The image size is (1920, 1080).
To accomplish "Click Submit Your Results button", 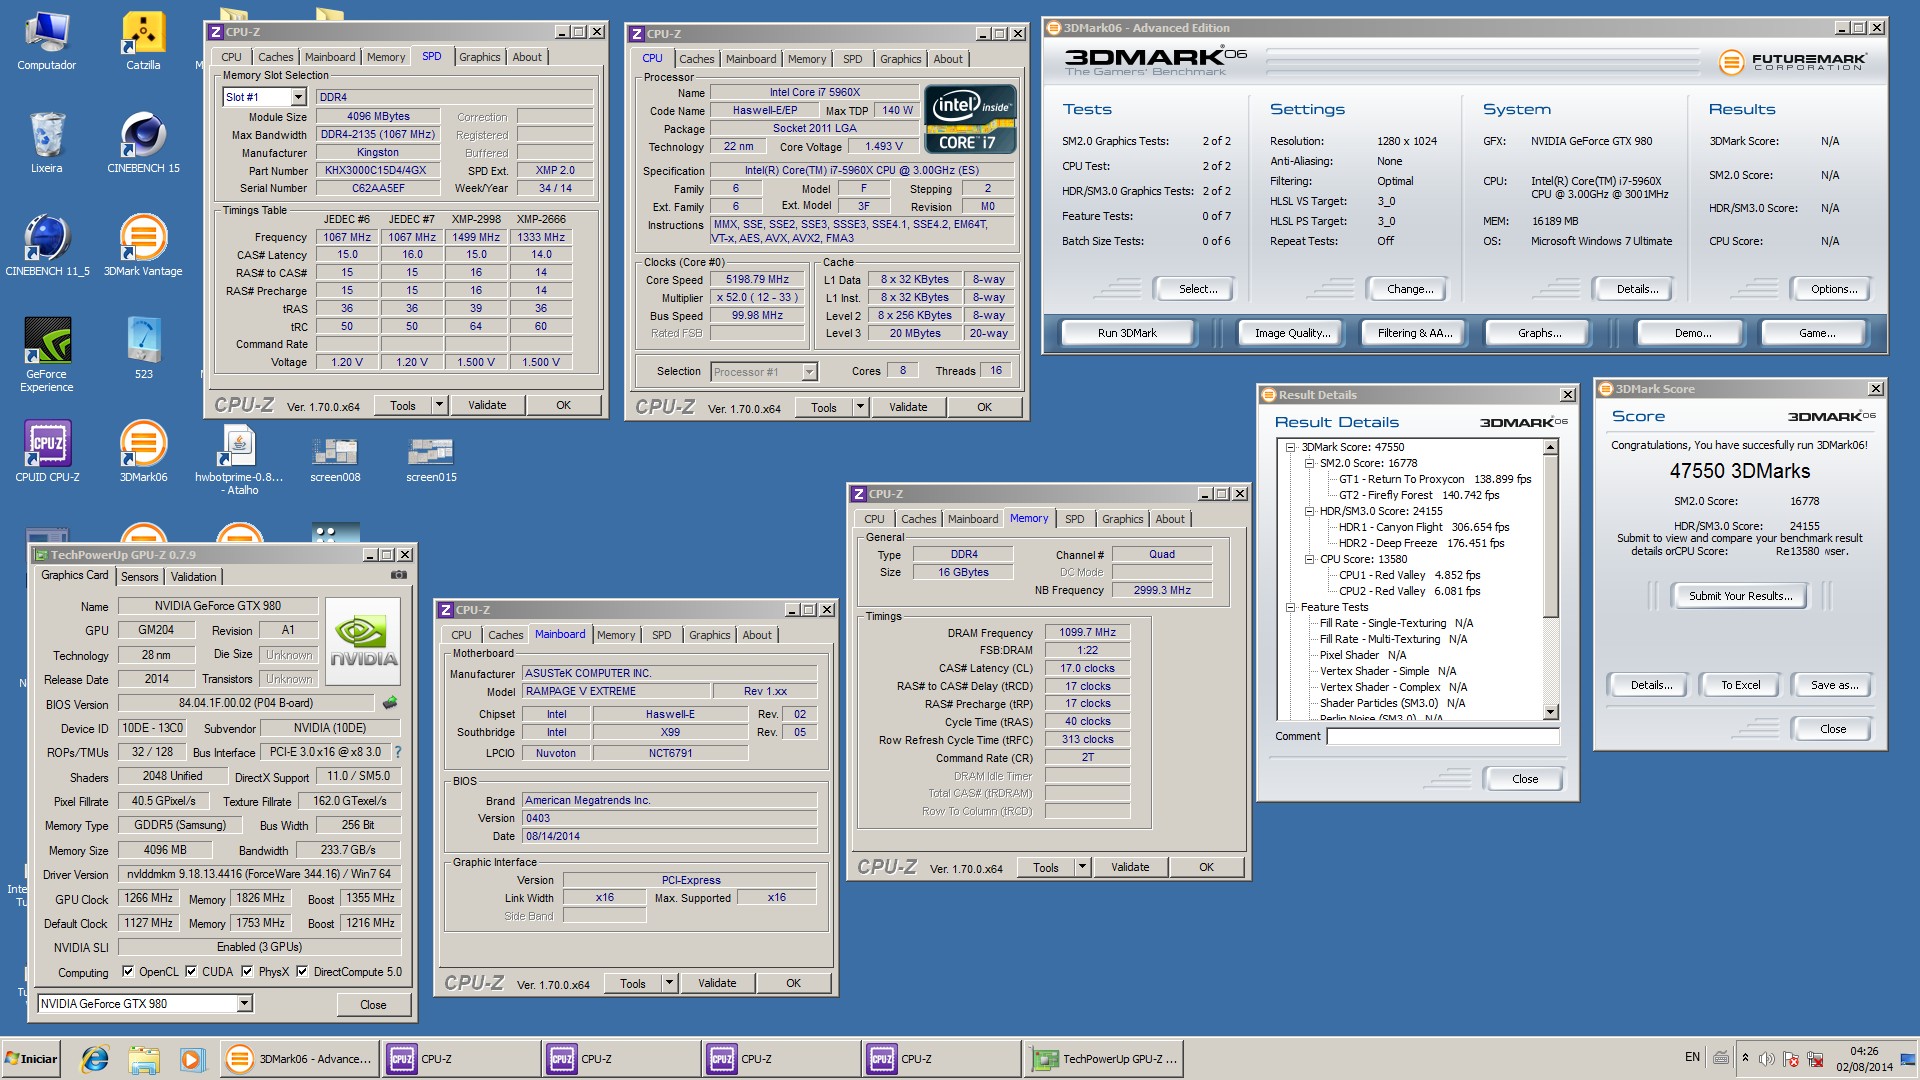I will coord(1741,596).
